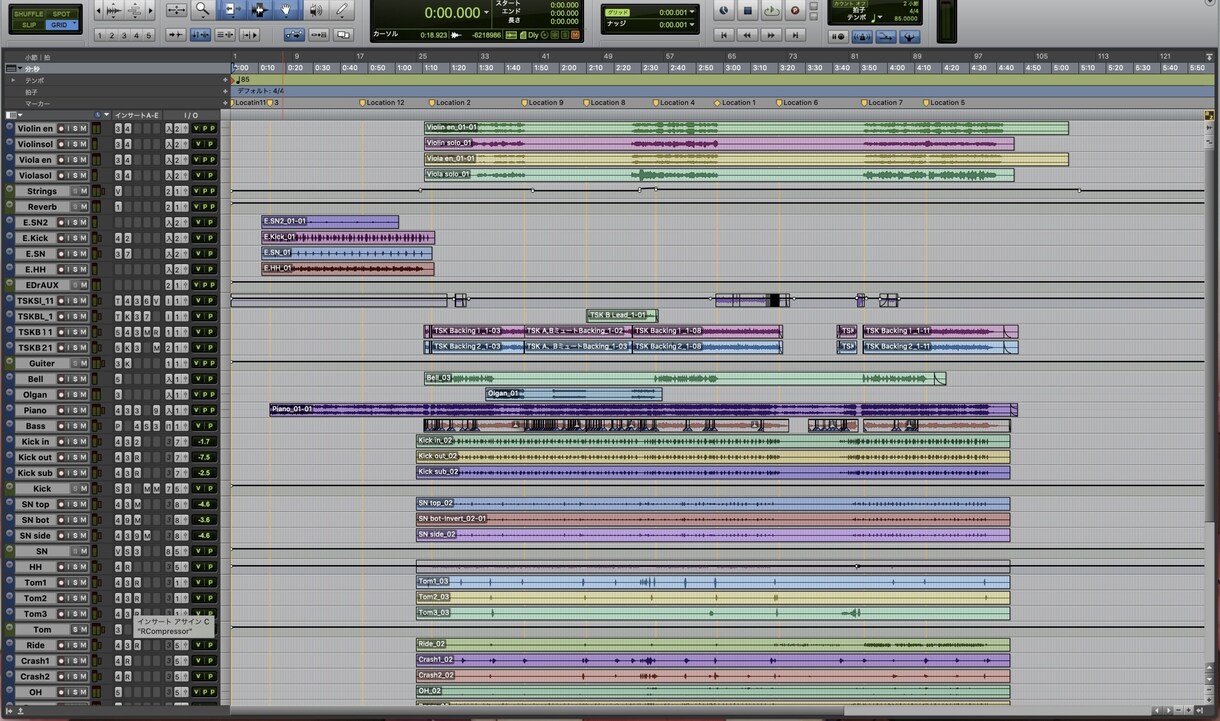Screen dimensions: 1220x721
Task: Click Return to Zero transport button
Action: coord(724,35)
